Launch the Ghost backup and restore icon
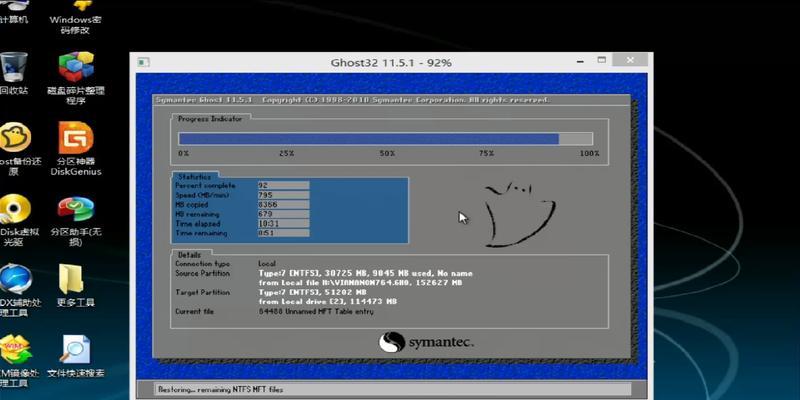This screenshot has width=800, height=400. (14, 148)
